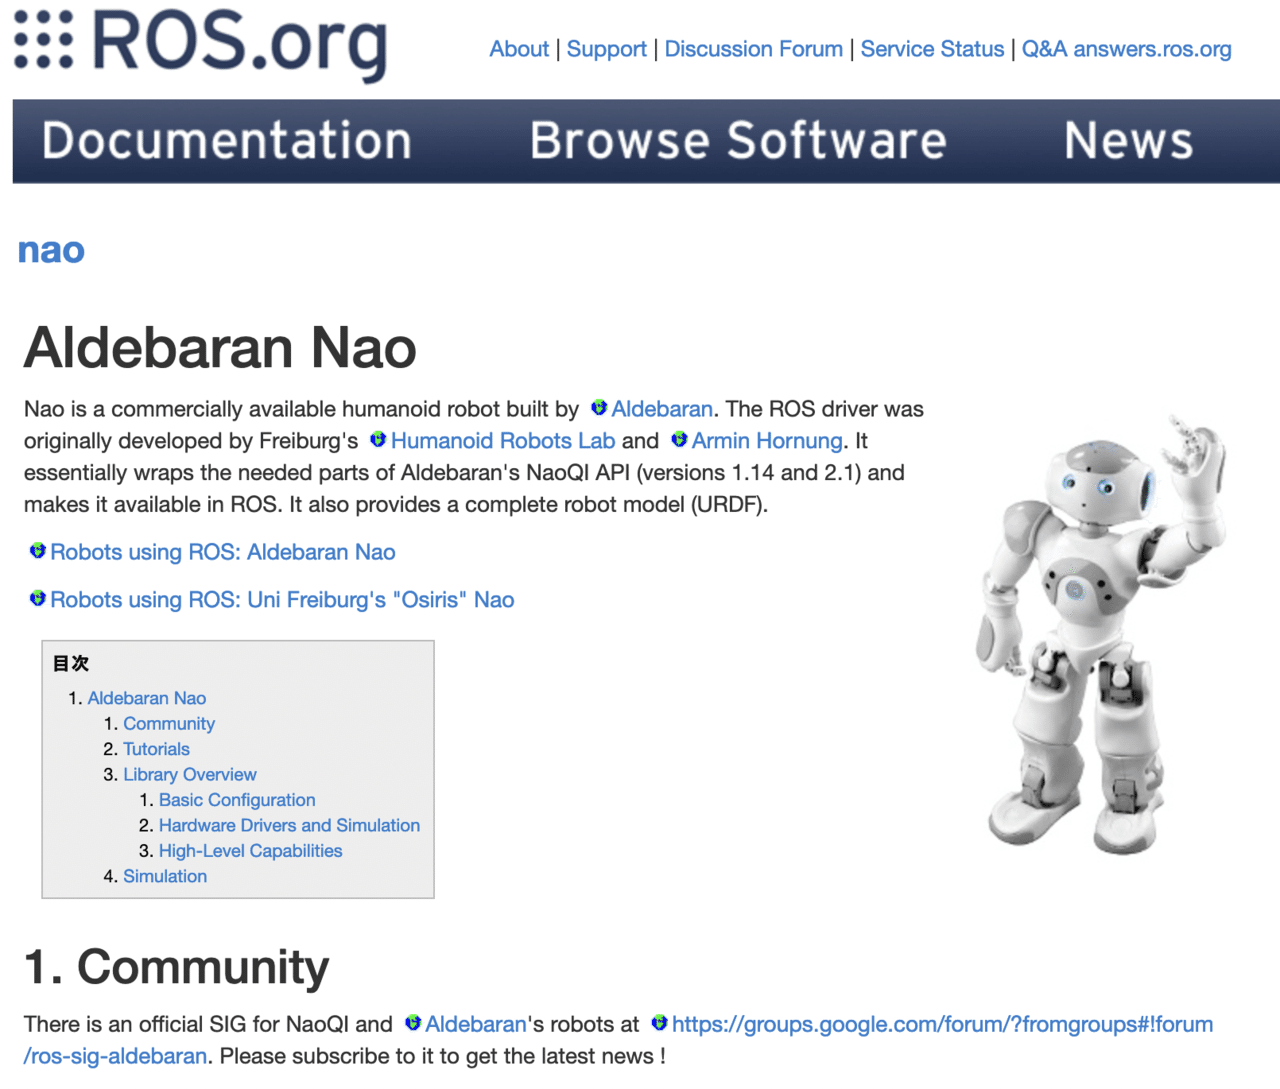Open the ros-sig-aldebaran Google Groups link
Image resolution: width=1280 pixels, height=1089 pixels.
(x=942, y=1024)
